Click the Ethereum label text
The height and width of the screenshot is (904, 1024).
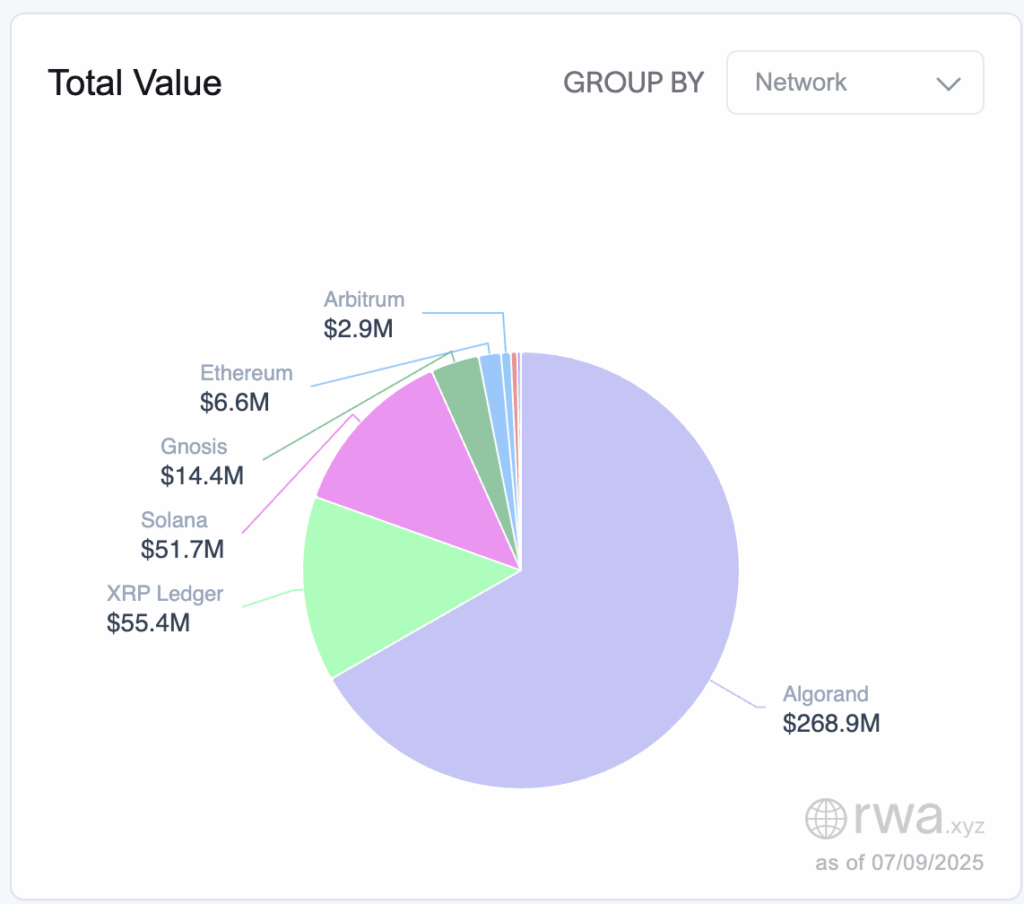coord(246,373)
